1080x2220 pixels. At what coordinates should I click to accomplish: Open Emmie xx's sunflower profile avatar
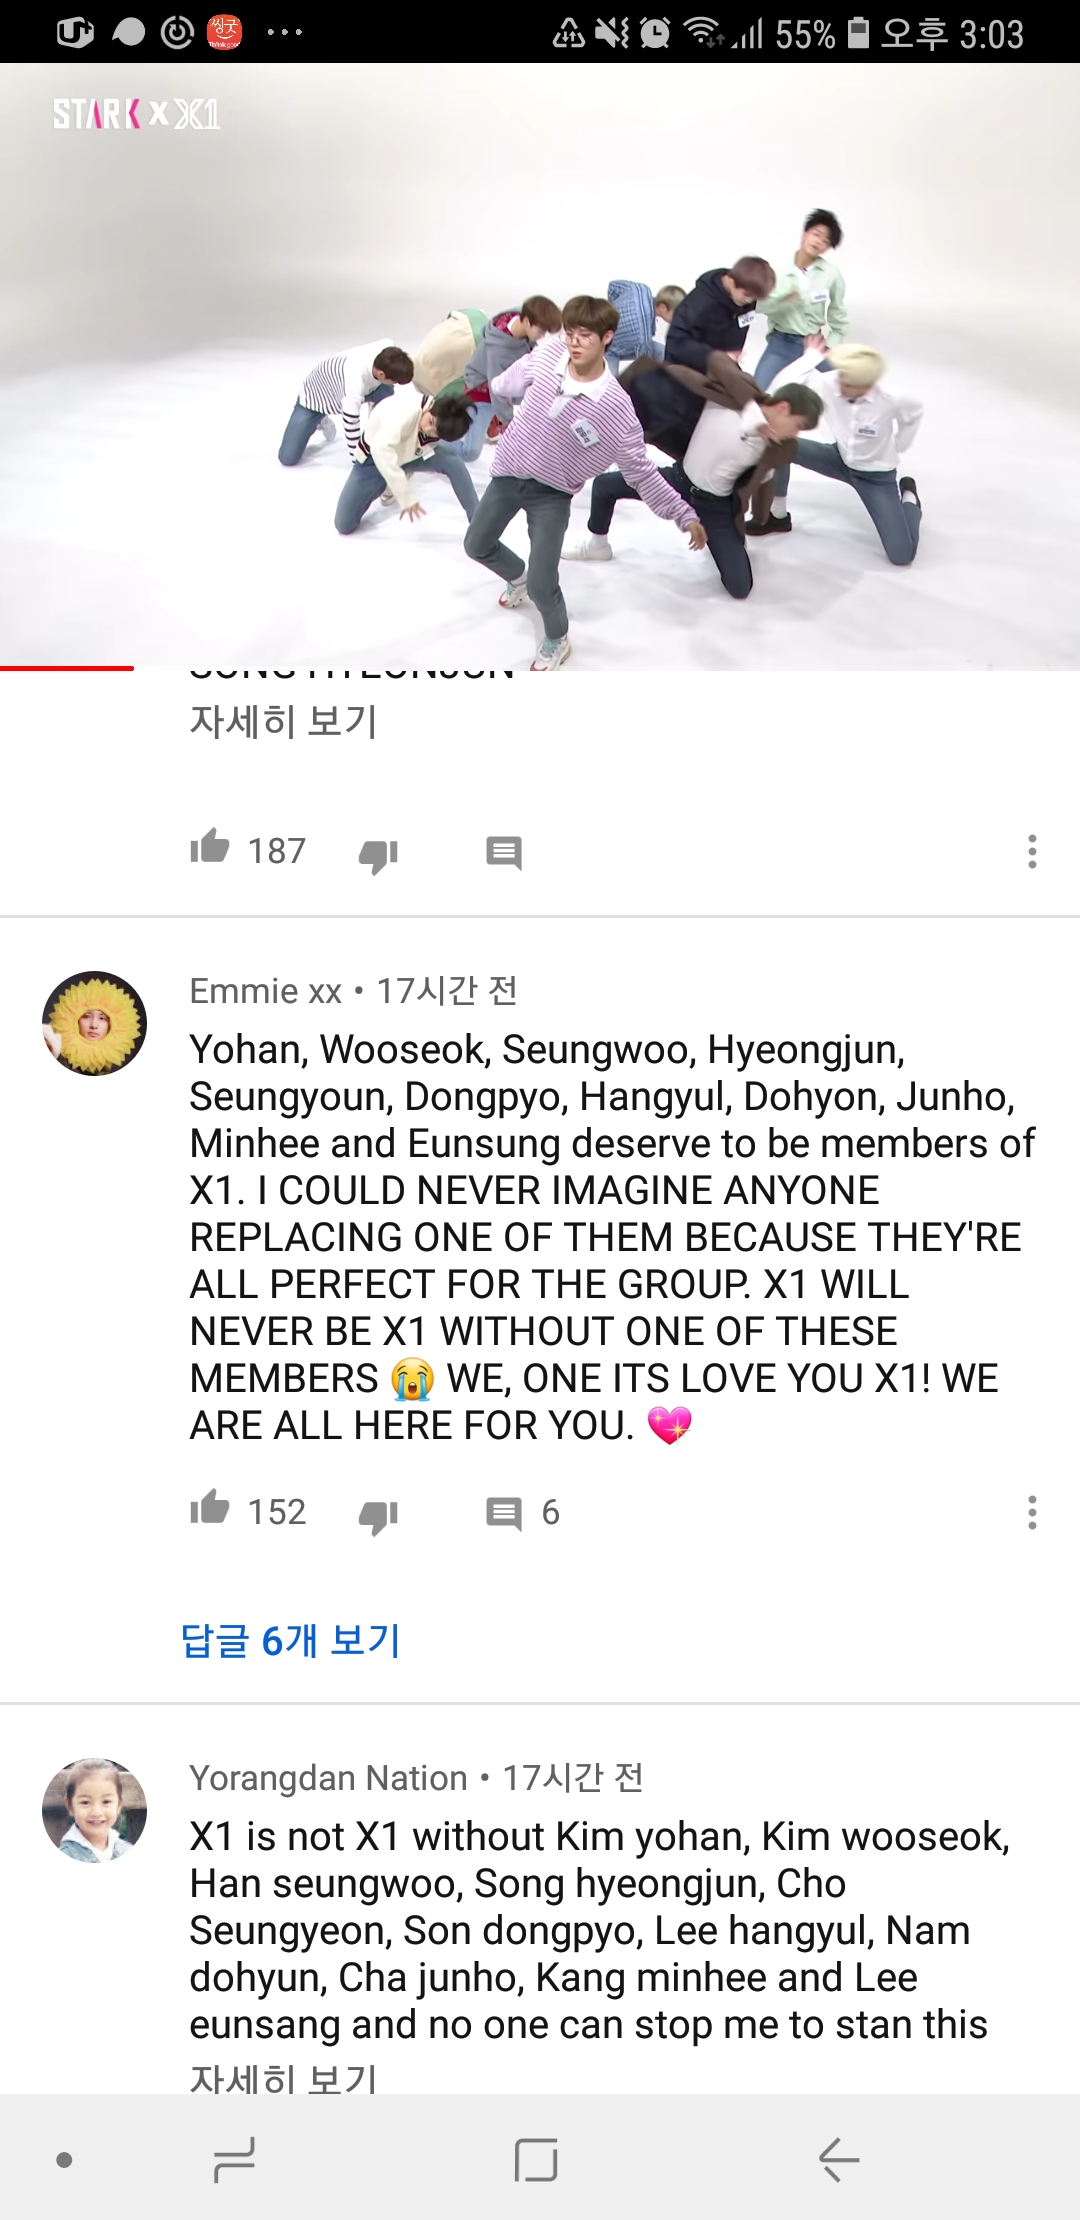point(94,1023)
